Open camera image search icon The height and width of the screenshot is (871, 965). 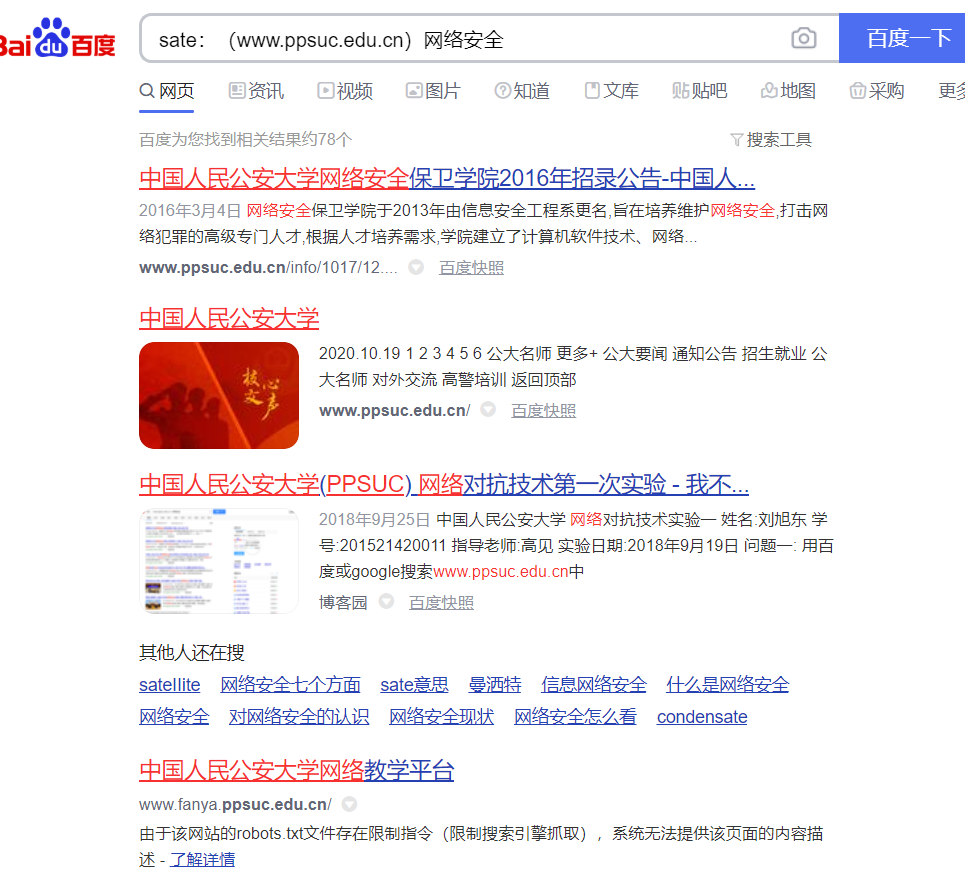tap(803, 38)
